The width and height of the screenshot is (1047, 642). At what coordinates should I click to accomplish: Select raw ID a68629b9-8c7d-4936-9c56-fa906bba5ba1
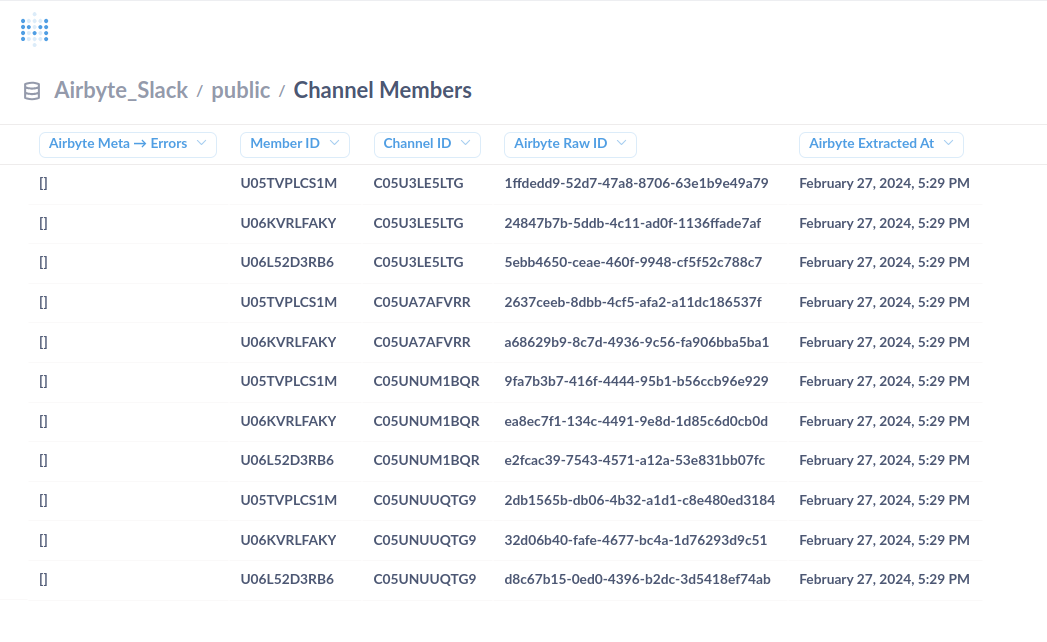(636, 342)
